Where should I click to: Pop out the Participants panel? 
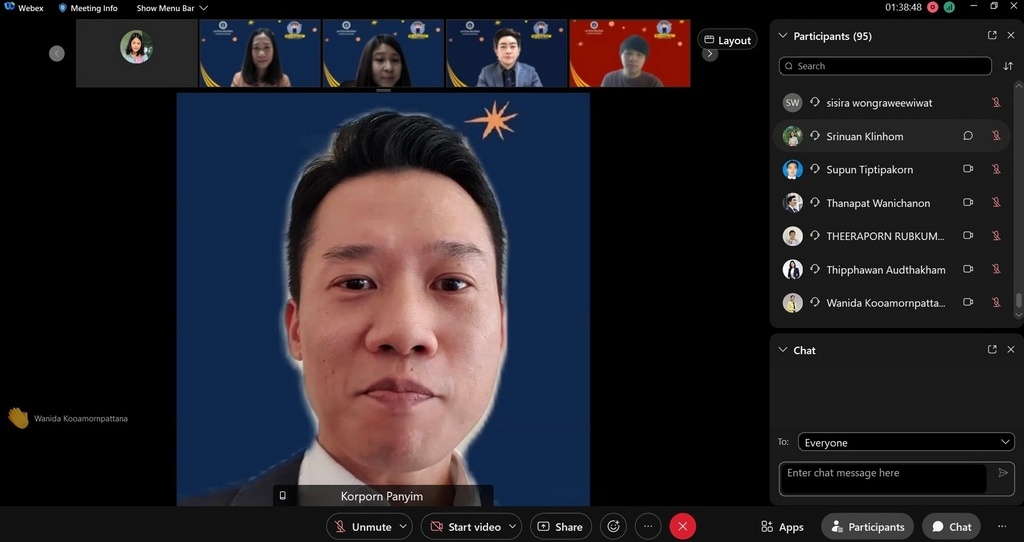point(992,35)
